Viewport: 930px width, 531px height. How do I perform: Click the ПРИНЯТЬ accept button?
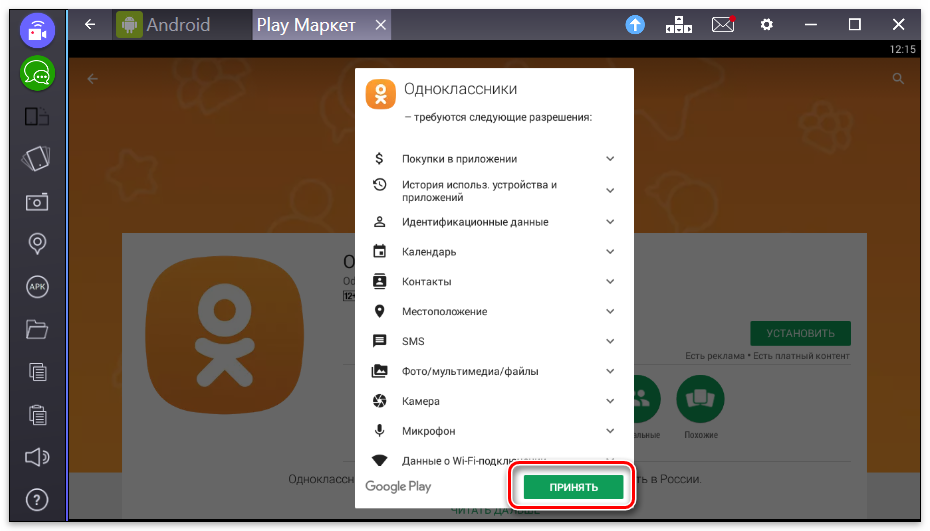pyautogui.click(x=573, y=487)
